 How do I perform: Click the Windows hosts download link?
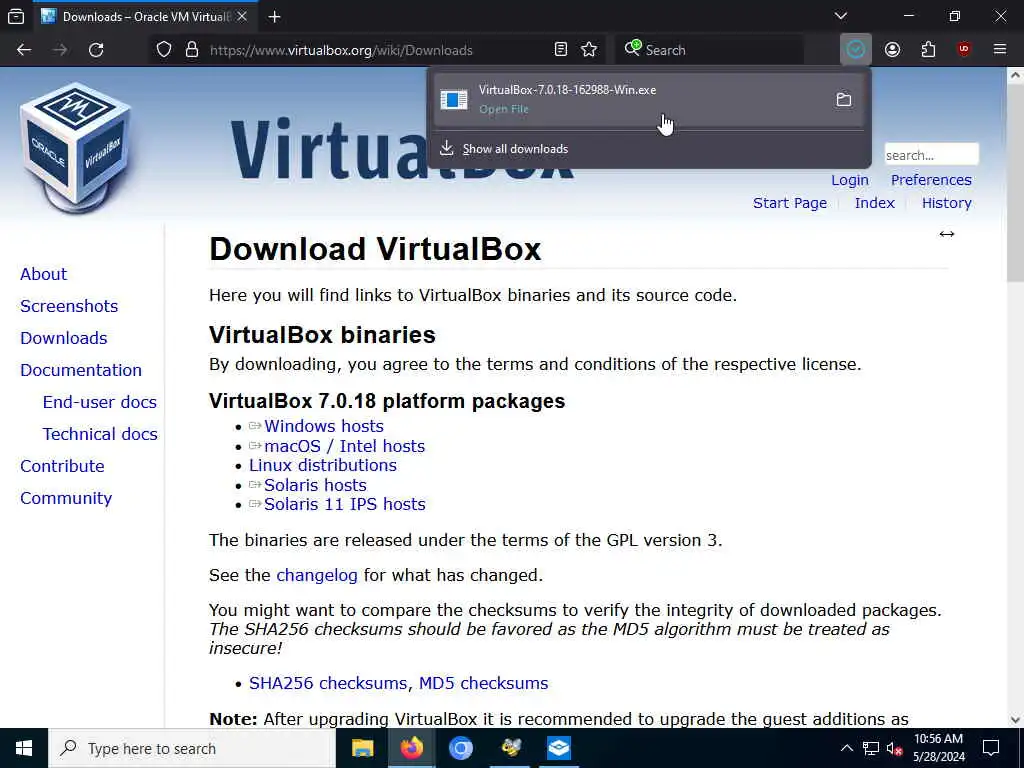click(x=323, y=426)
